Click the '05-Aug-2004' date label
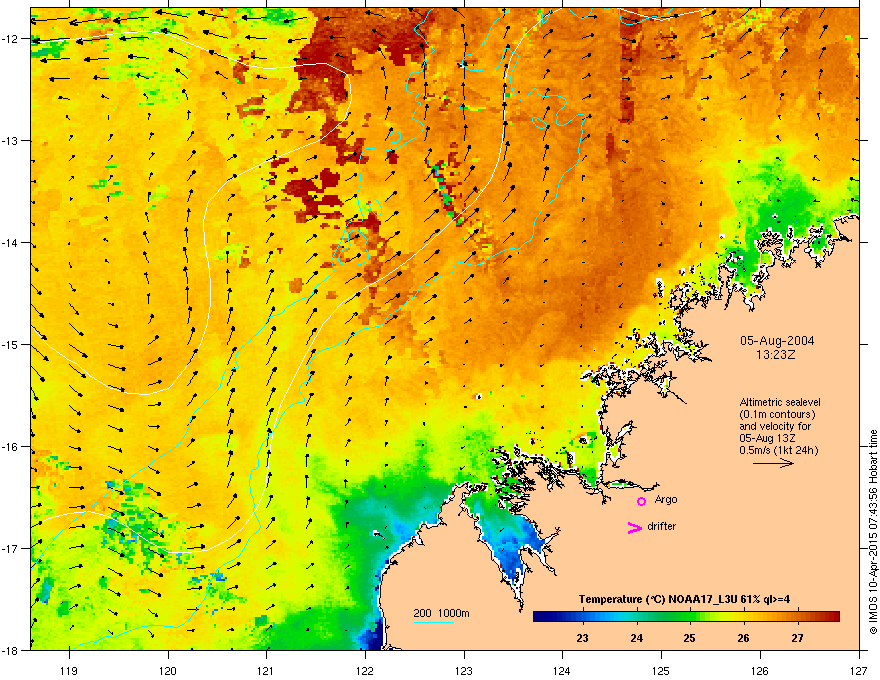Screen dimensions: 880x680 [777, 341]
